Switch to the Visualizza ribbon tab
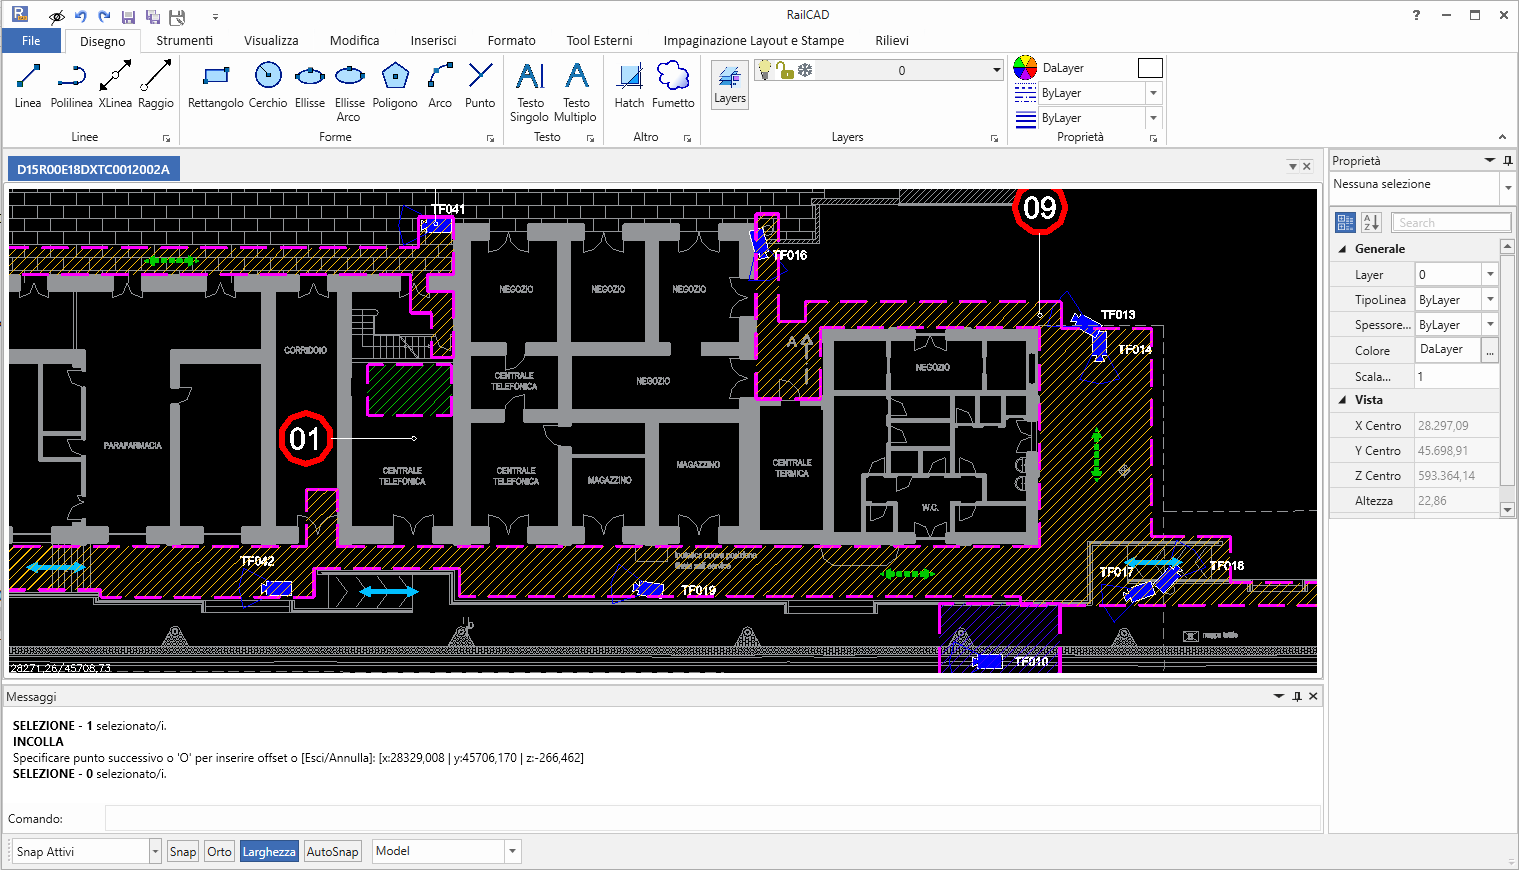Viewport: 1519px width, 870px height. coord(271,41)
